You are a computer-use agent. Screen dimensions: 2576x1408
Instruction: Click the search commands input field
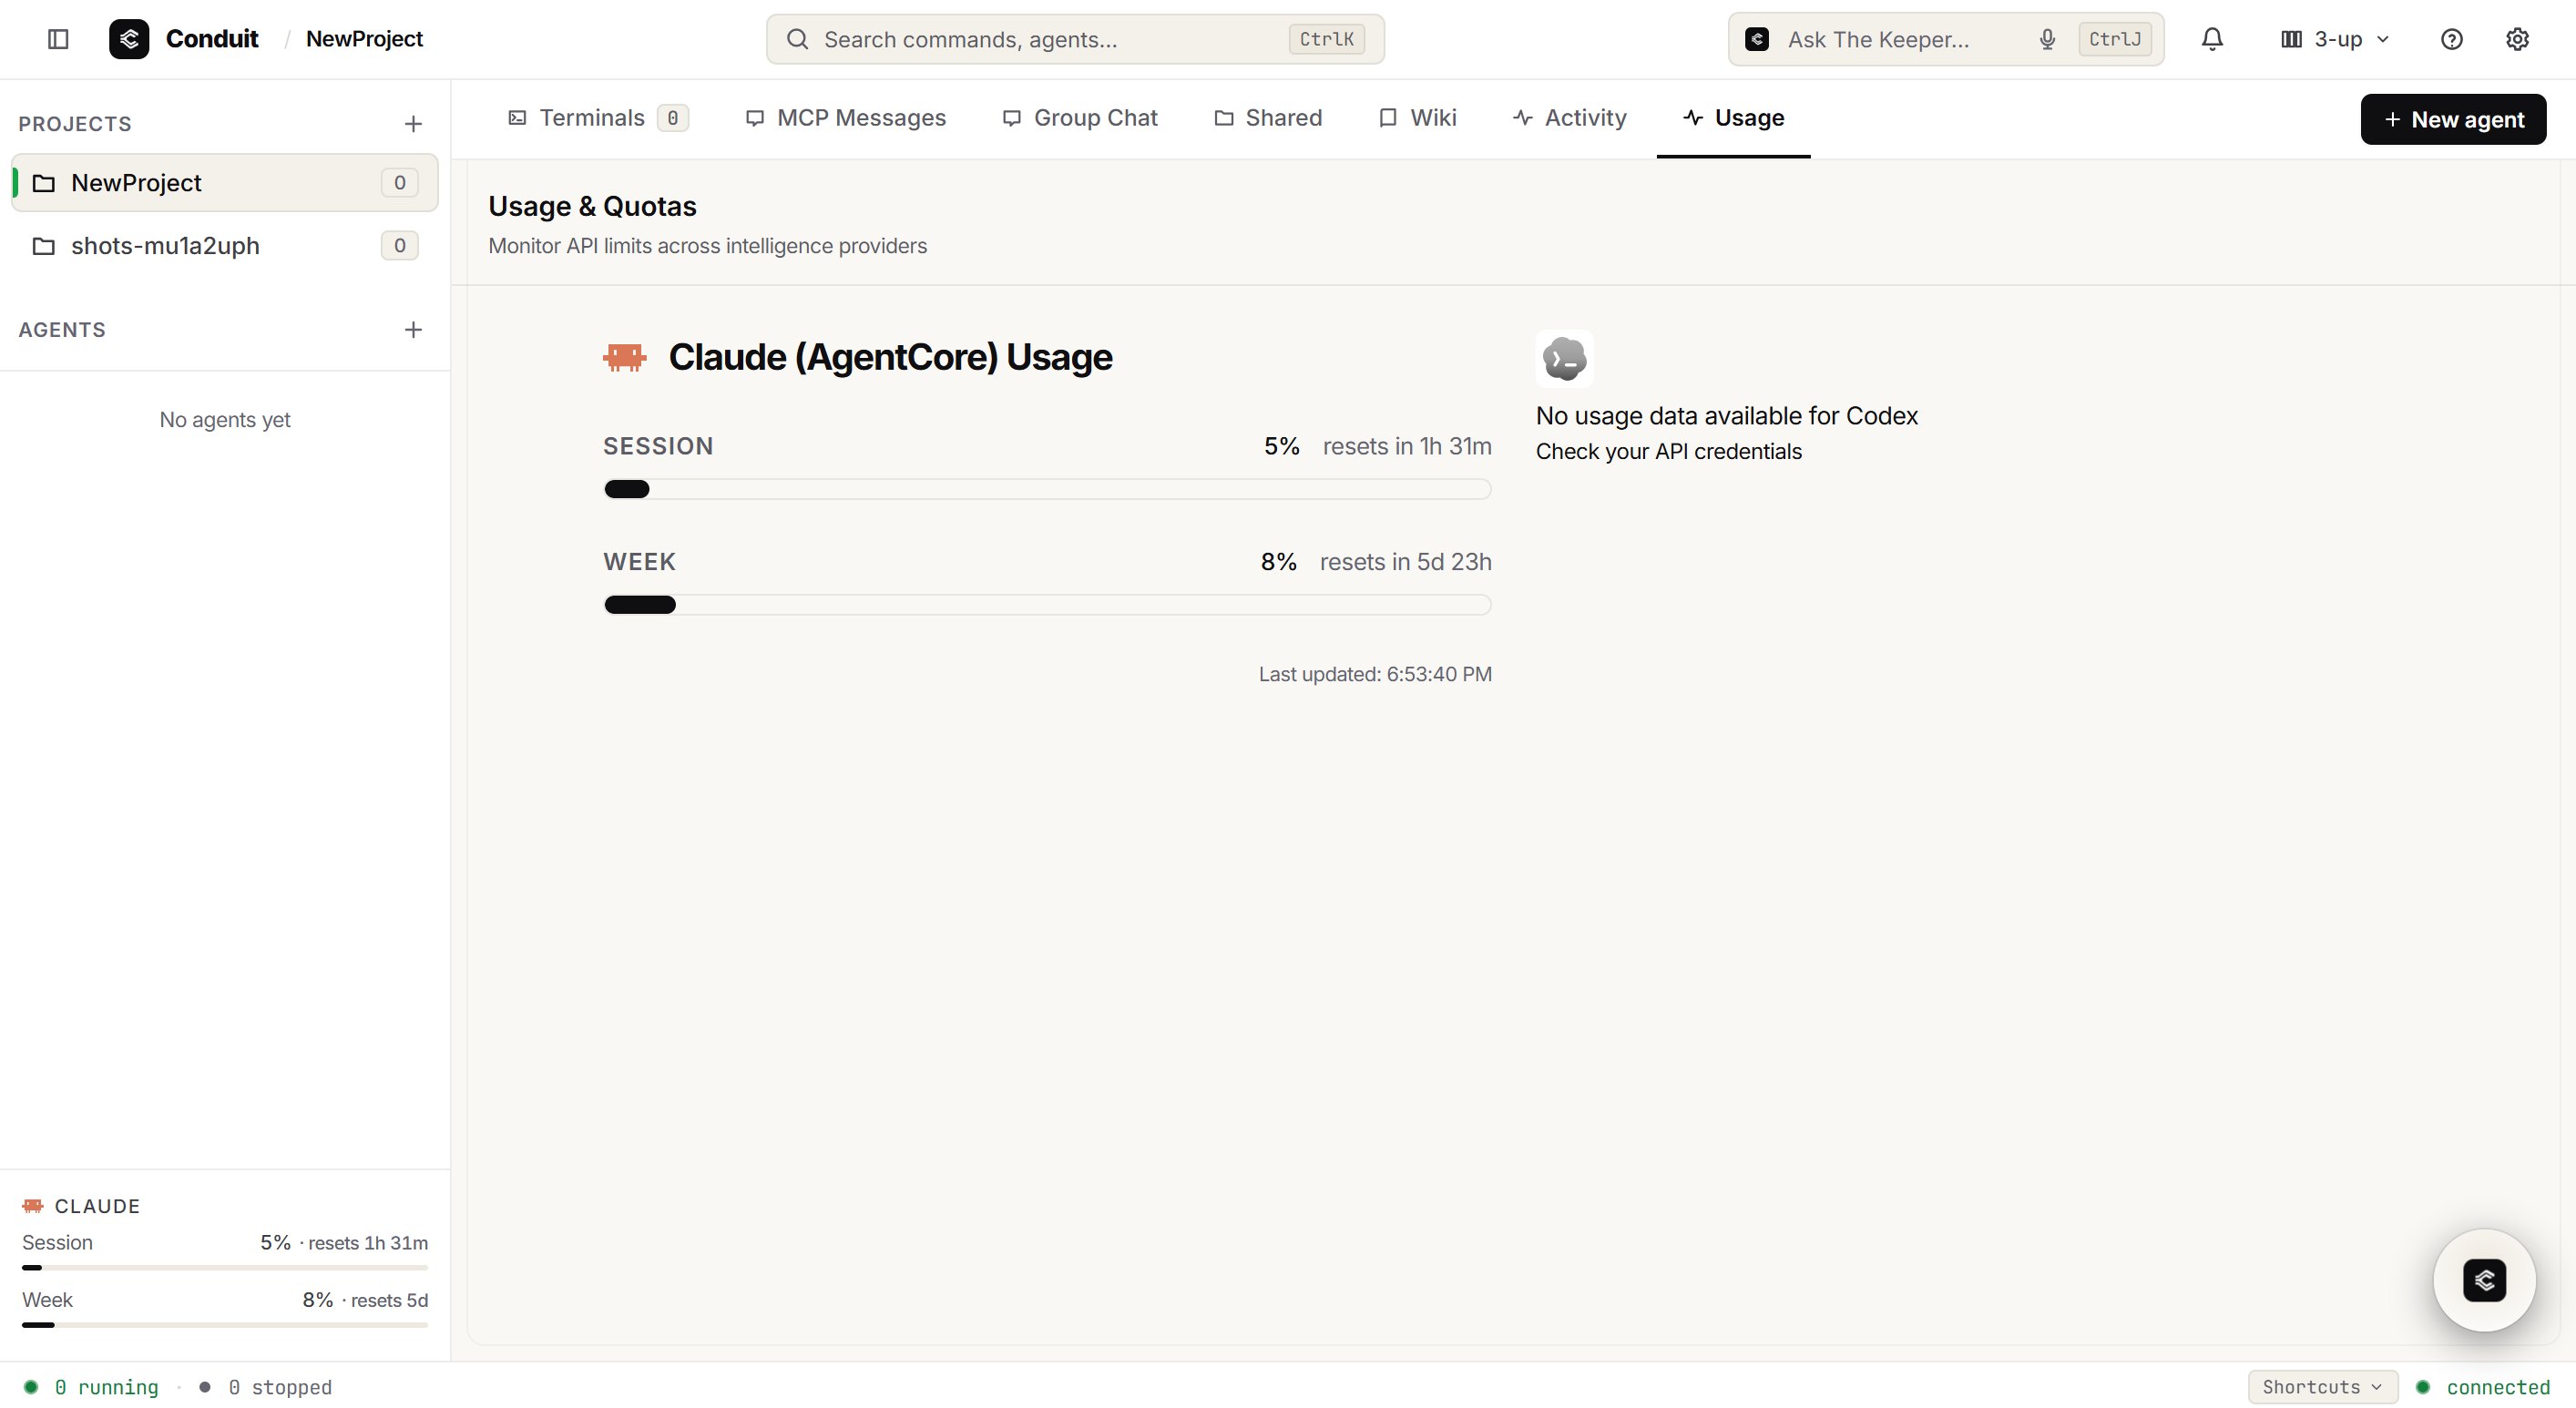click(1075, 39)
